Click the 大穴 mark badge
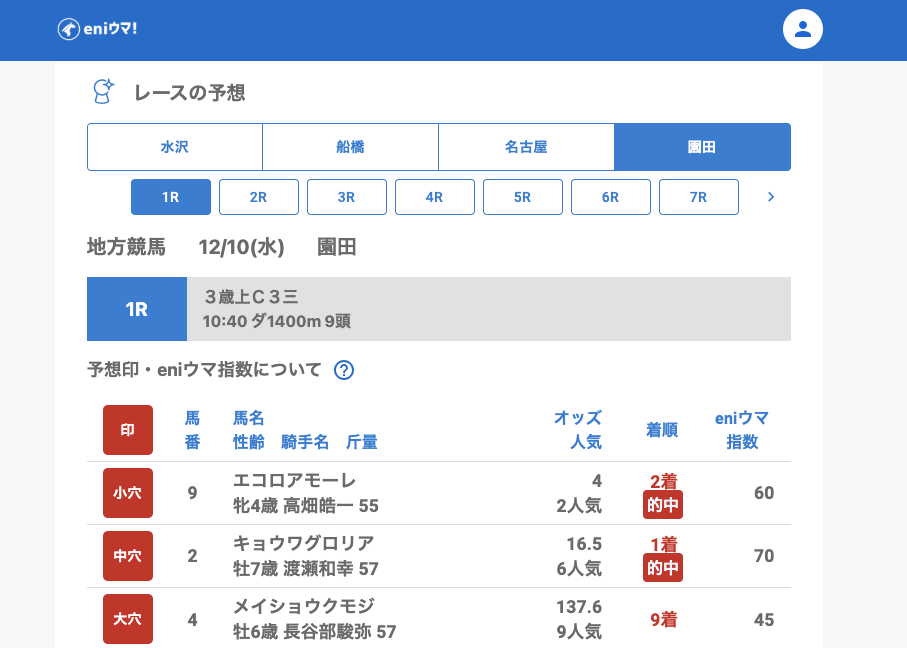907x648 pixels. (x=128, y=619)
